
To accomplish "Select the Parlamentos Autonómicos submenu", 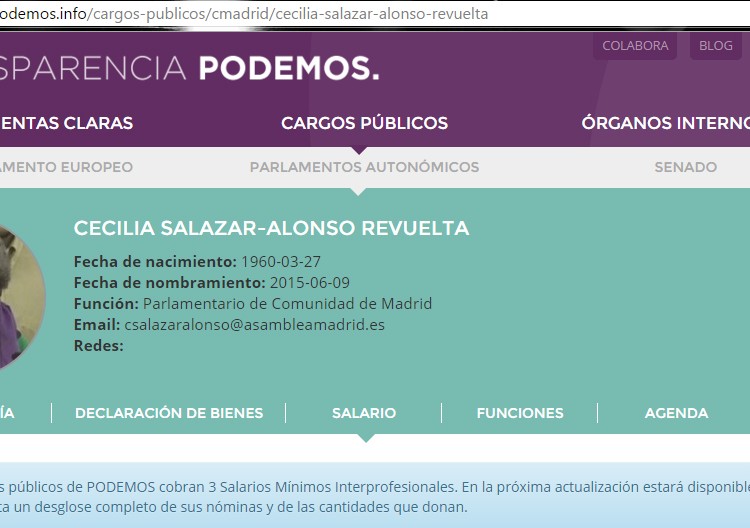I will coord(364,167).
